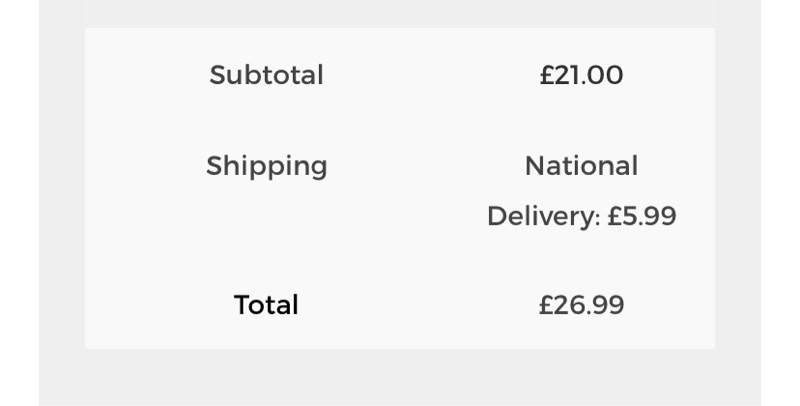
Task: Click the pound sign in £26.99
Action: (546, 305)
